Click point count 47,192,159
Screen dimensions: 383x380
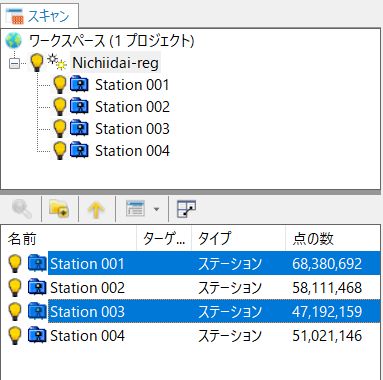tap(327, 312)
